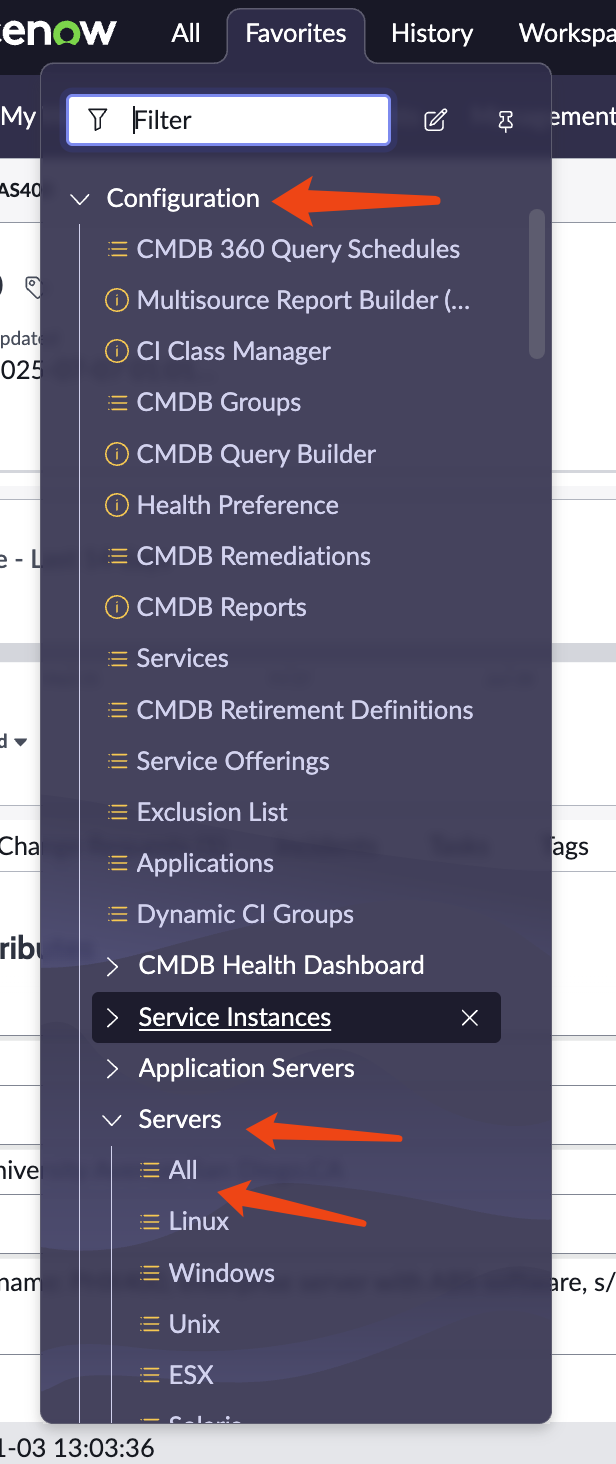Expand the CMDB Health Dashboard group
This screenshot has width=616, height=1464.
[113, 966]
